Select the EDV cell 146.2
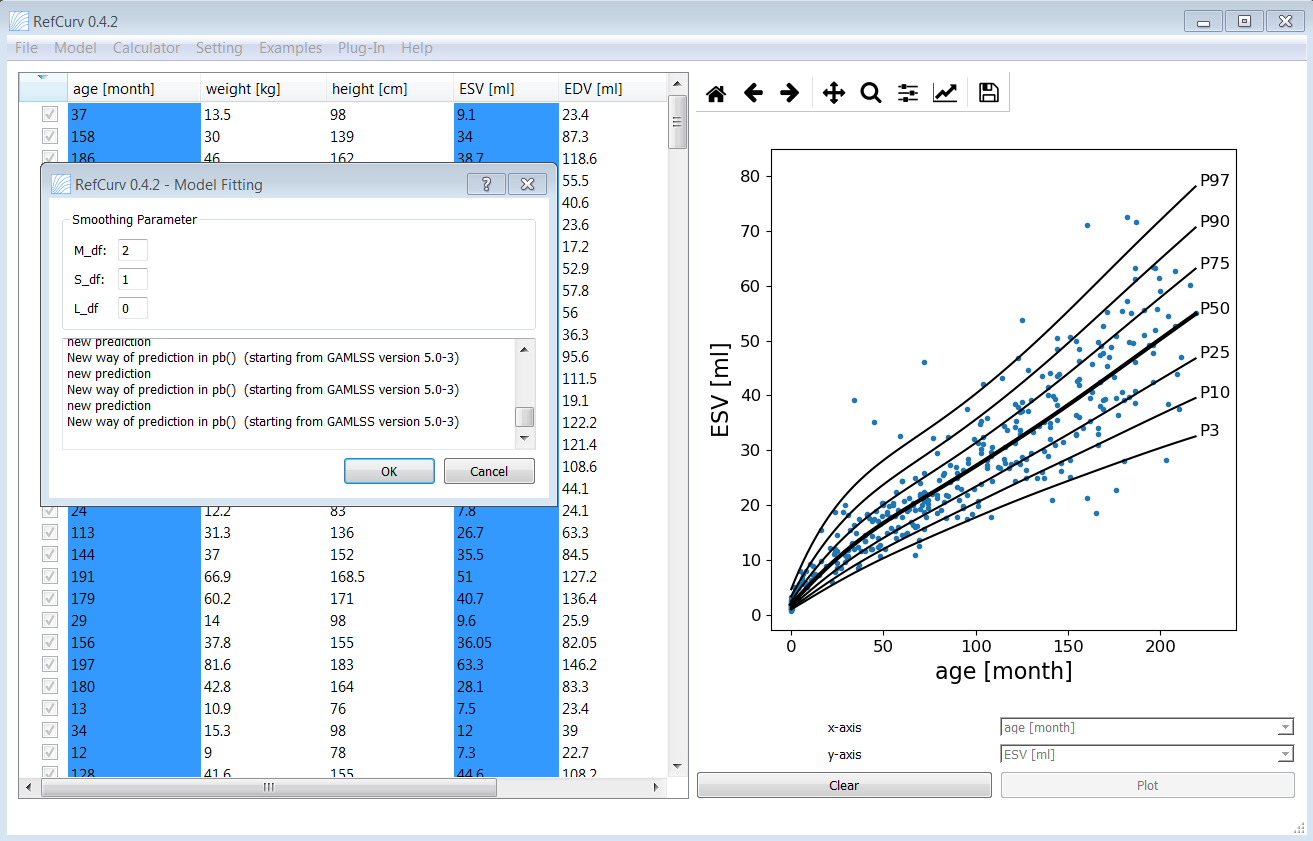This screenshot has width=1313, height=841. [612, 665]
